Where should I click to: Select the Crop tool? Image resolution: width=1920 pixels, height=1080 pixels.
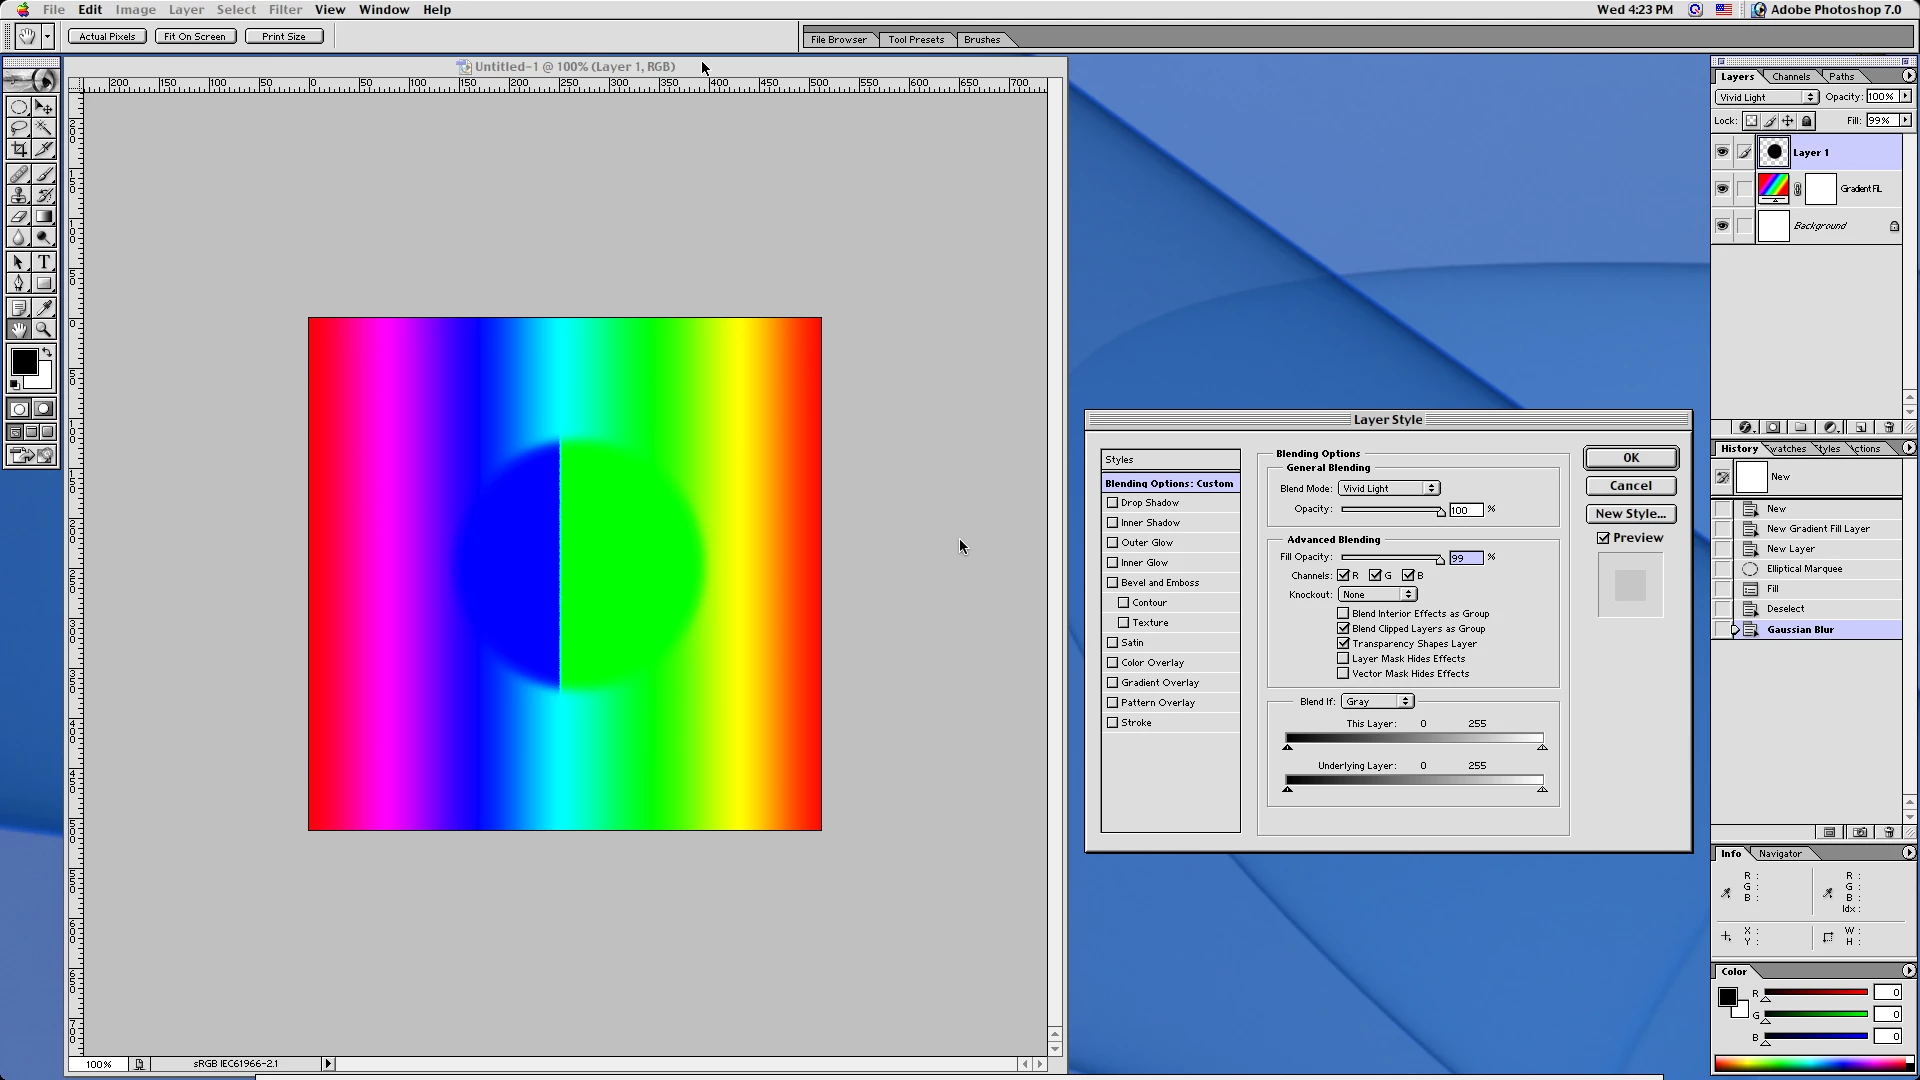pyautogui.click(x=18, y=150)
